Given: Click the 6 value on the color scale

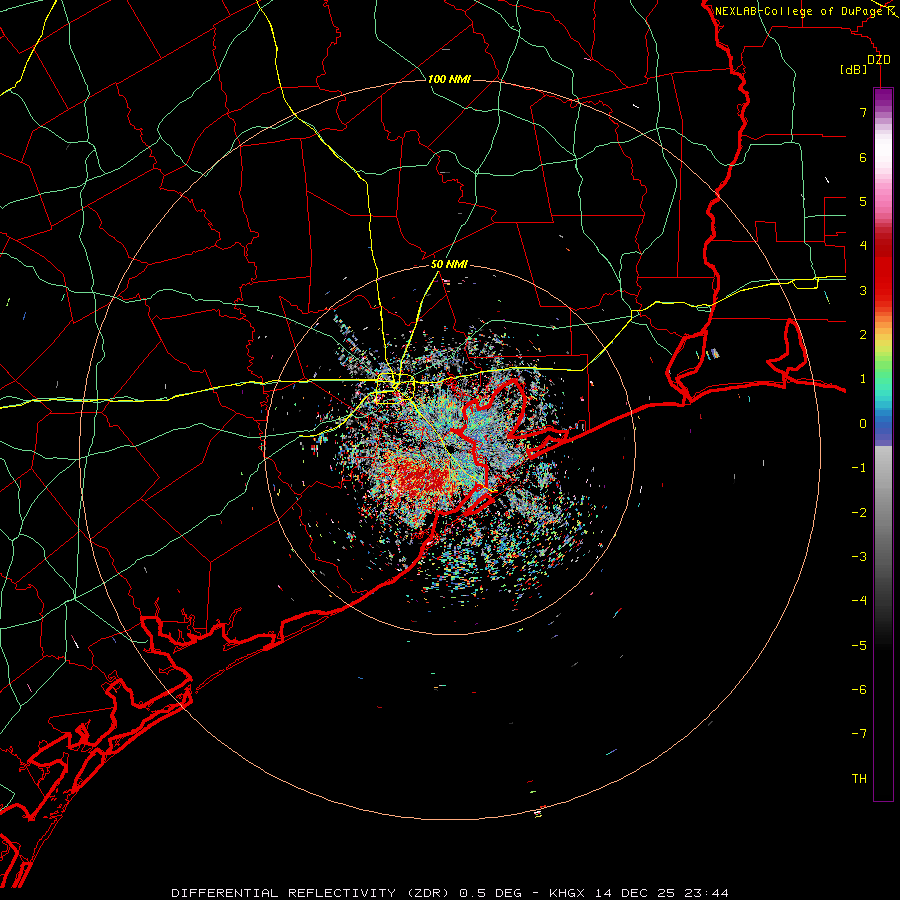Looking at the screenshot, I should (x=863, y=157).
